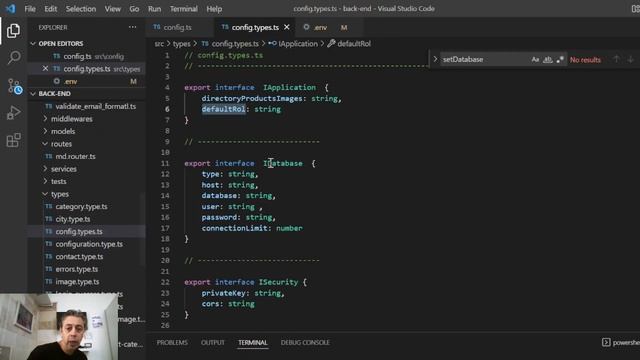This screenshot has width=640, height=360.
Task: Click defaultRol in the breadcrumb
Action: [353, 44]
